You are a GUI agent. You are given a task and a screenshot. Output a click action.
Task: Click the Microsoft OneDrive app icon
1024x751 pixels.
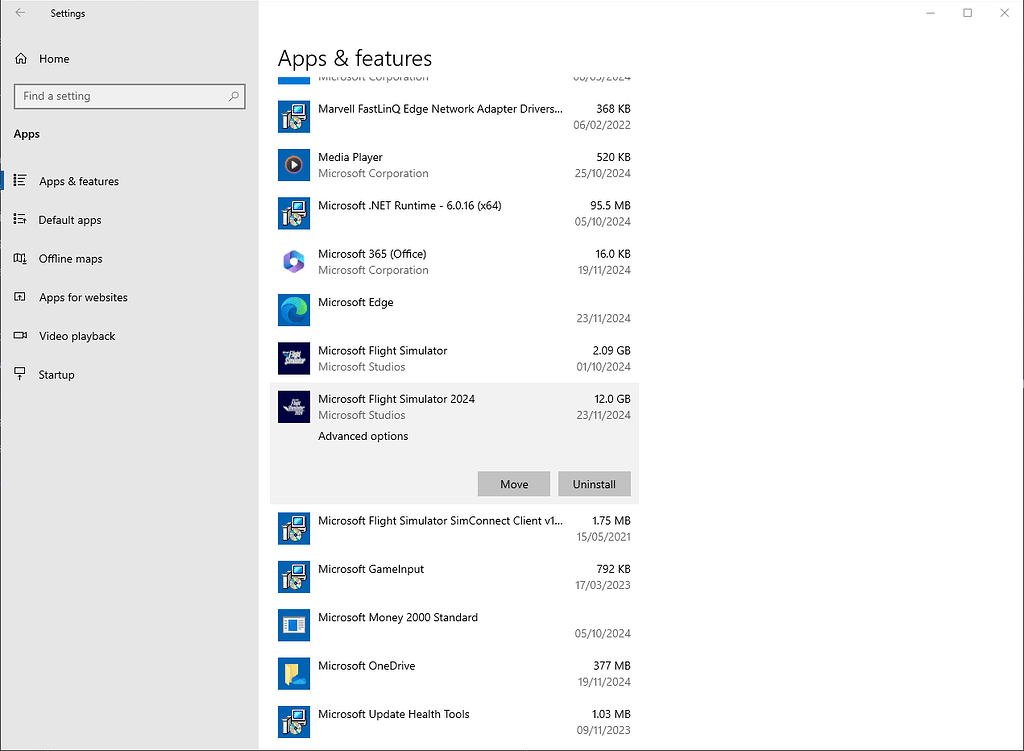[x=294, y=673]
